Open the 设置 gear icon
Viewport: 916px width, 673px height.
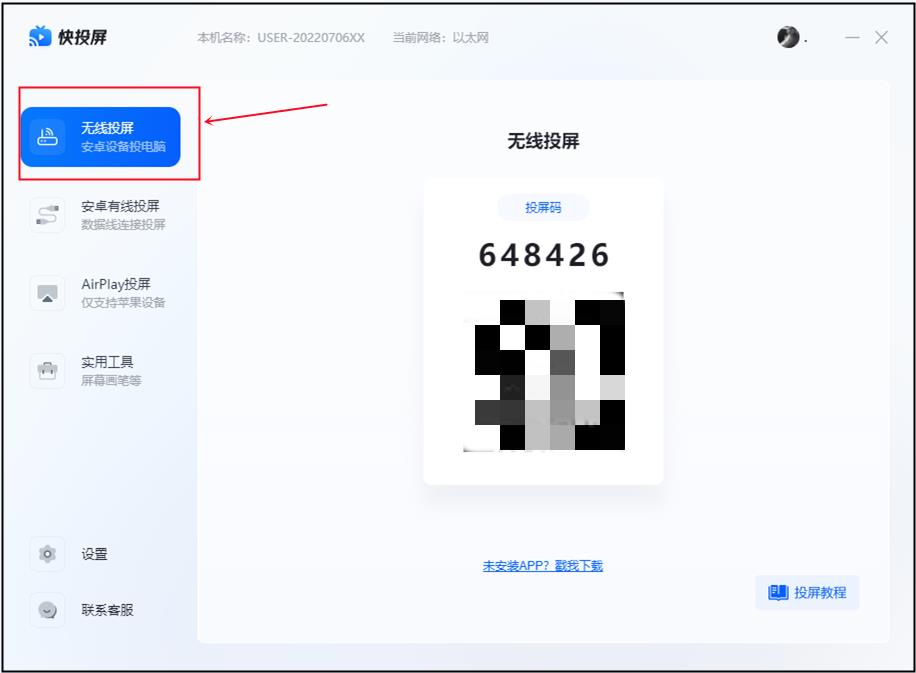pos(47,554)
